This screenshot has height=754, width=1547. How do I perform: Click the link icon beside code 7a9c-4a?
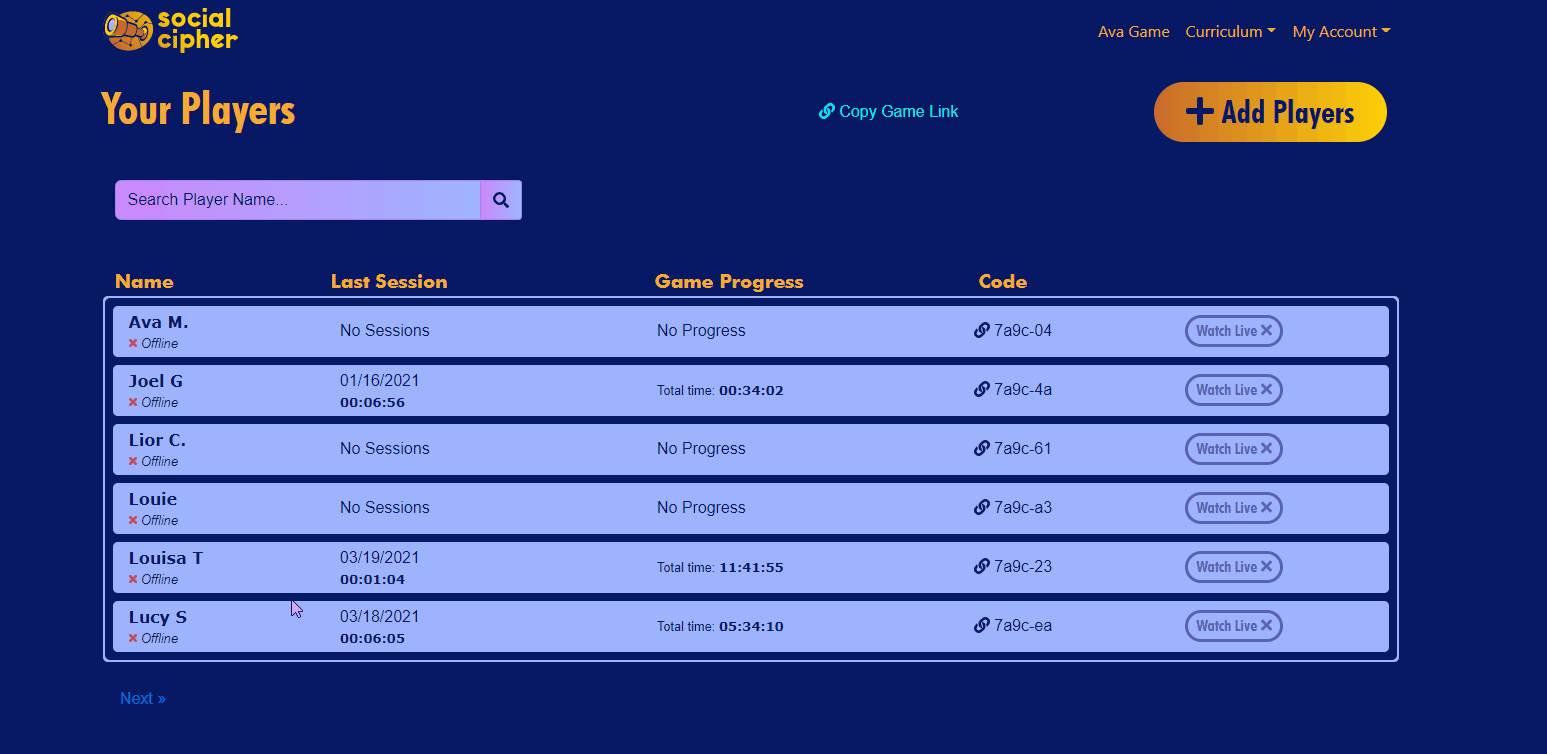point(981,390)
